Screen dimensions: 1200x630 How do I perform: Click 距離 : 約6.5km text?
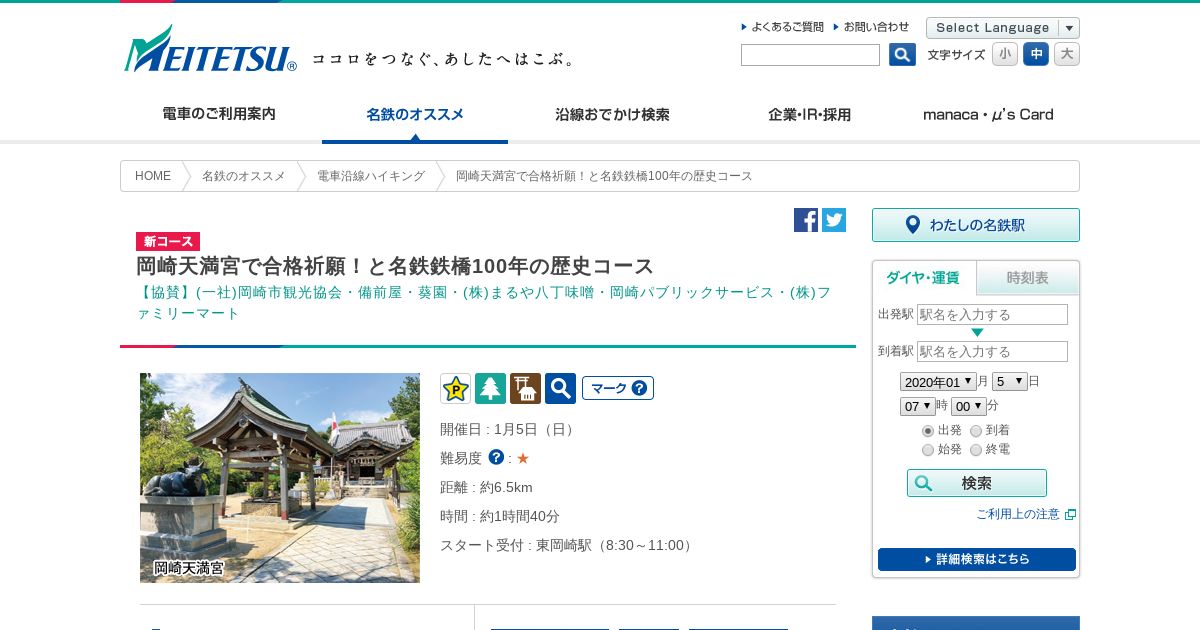(x=486, y=487)
